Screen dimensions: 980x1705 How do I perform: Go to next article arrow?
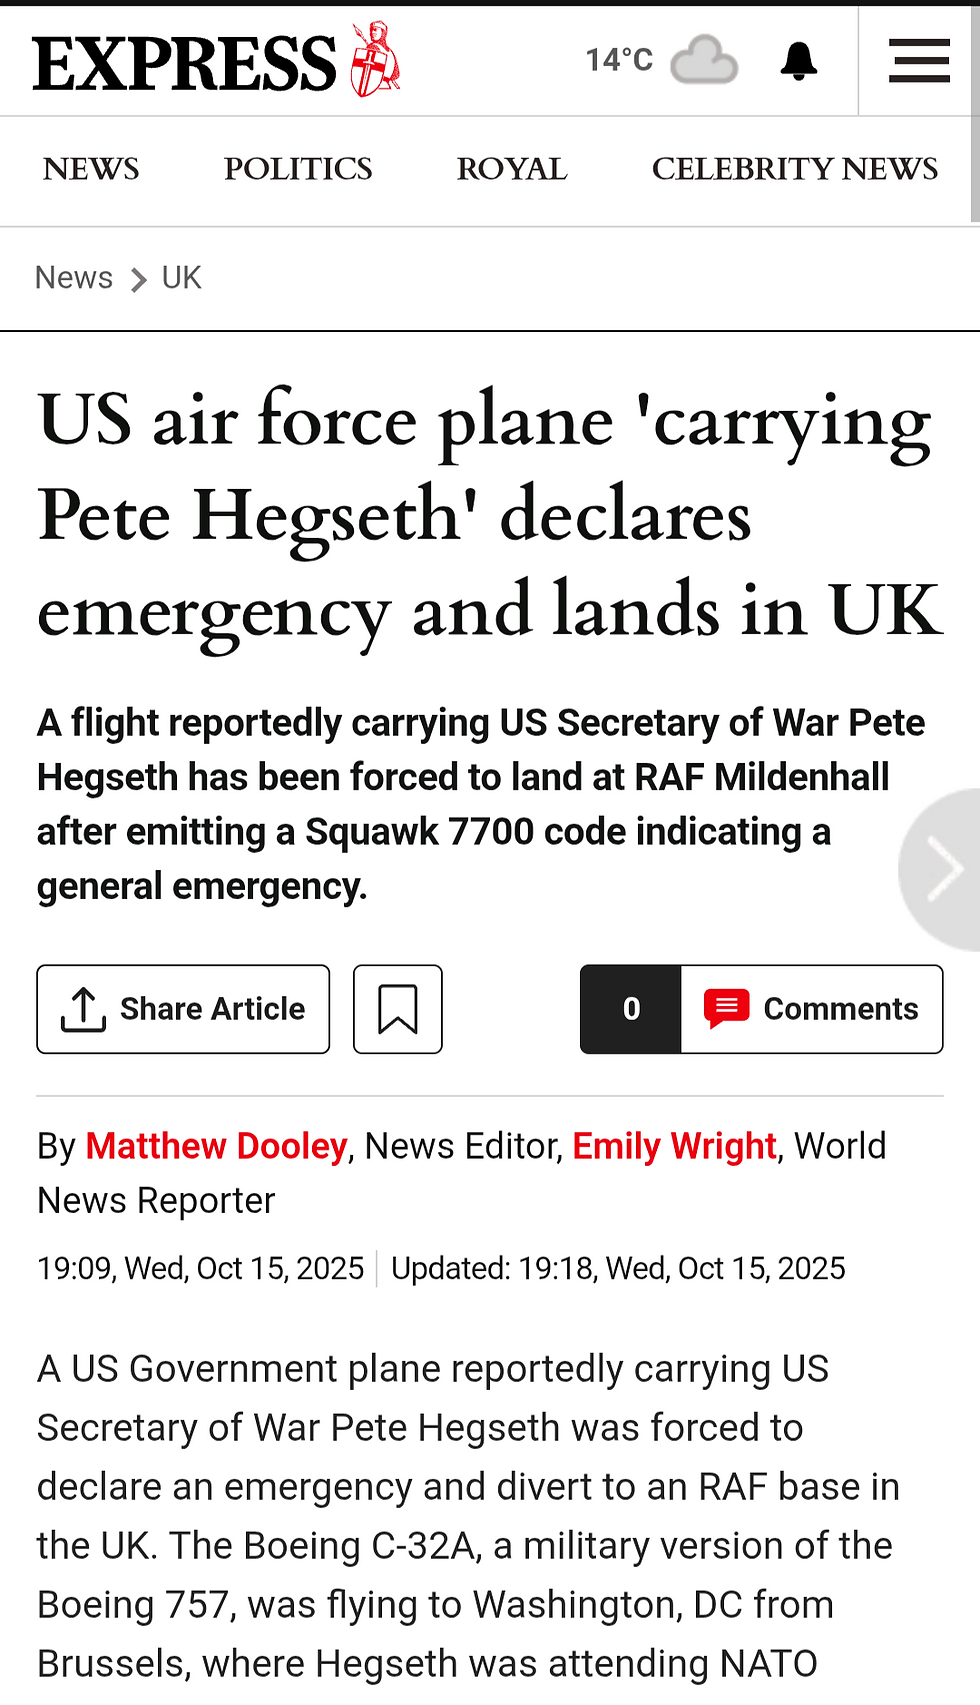(x=943, y=869)
